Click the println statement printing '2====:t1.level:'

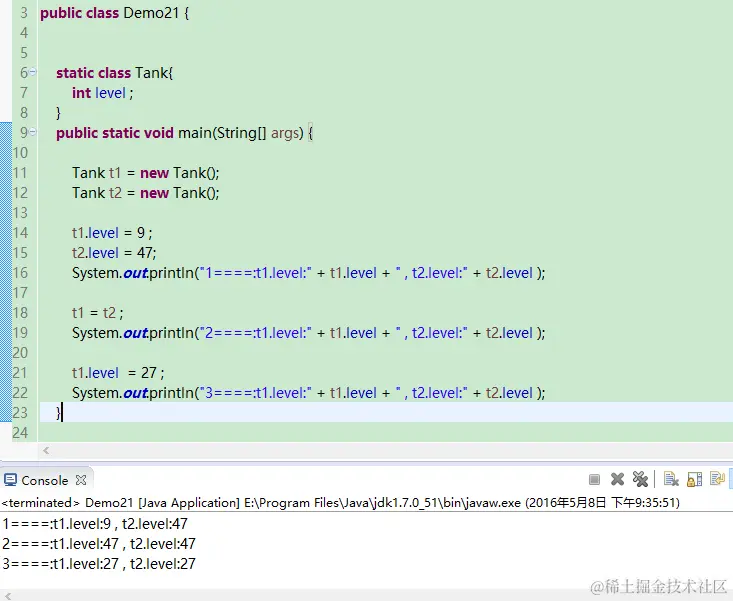coord(309,333)
